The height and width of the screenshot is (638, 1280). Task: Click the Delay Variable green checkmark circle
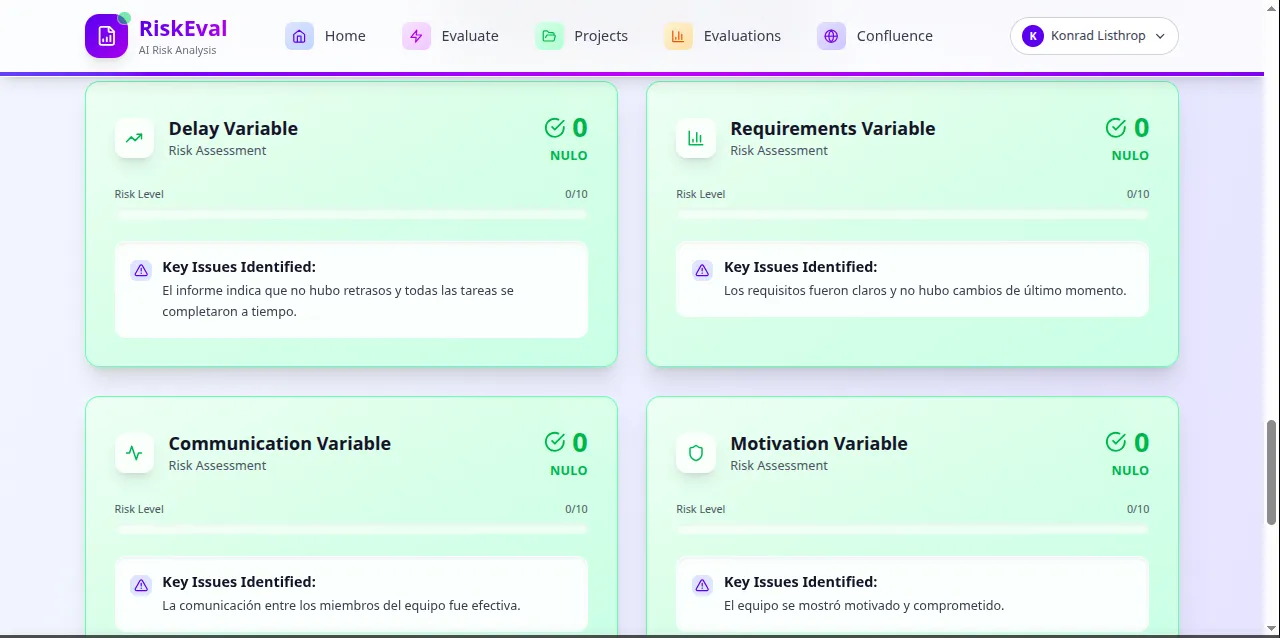pos(555,128)
